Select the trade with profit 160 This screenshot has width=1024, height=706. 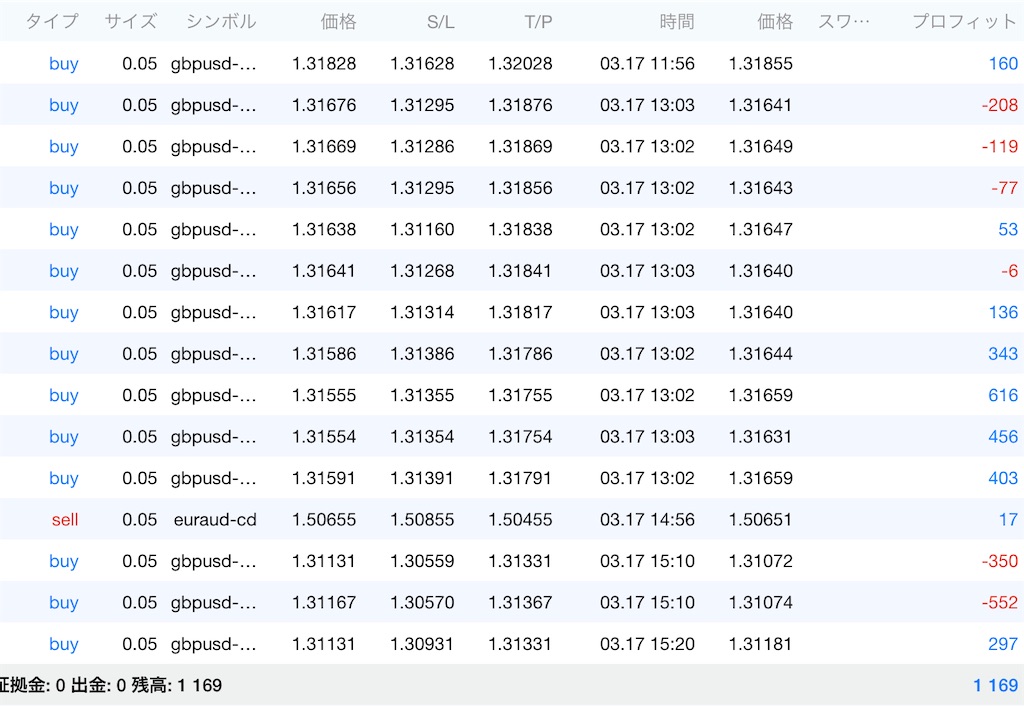(x=512, y=63)
